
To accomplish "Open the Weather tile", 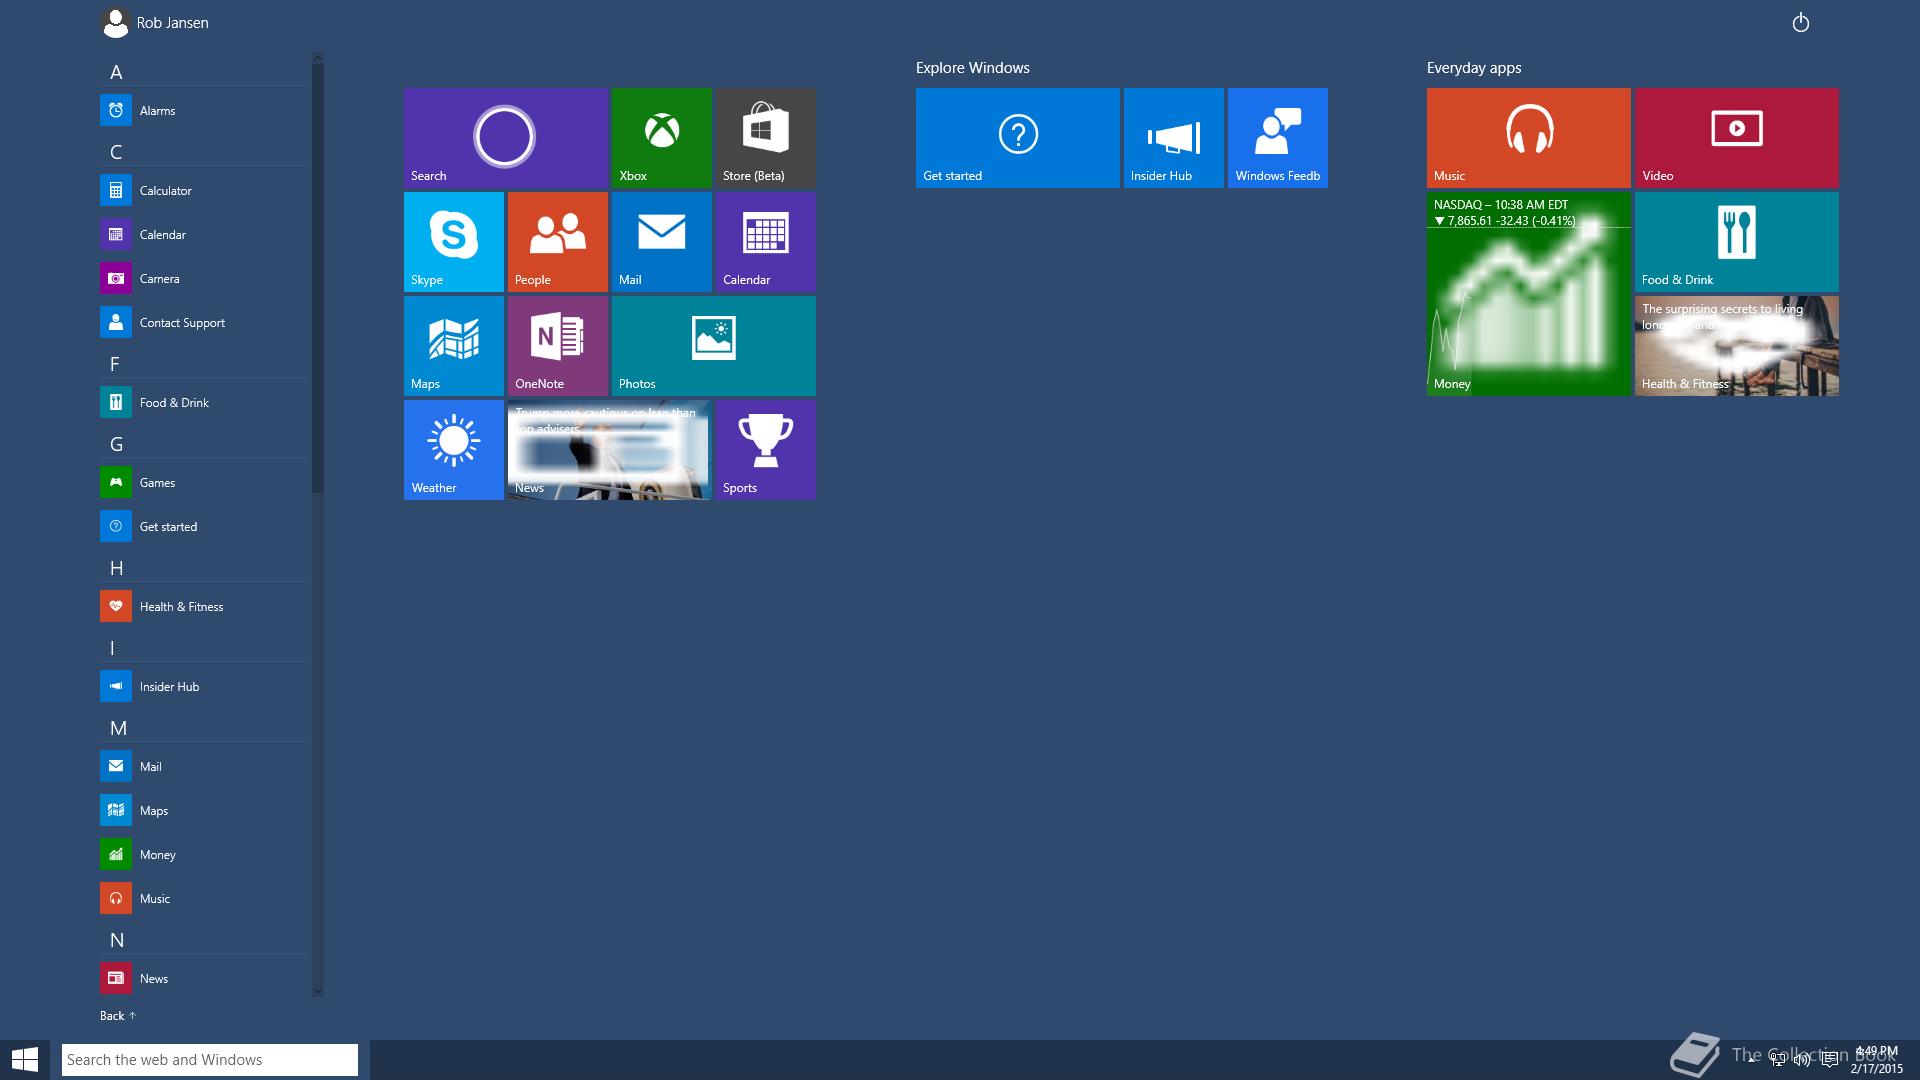I will tap(454, 450).
